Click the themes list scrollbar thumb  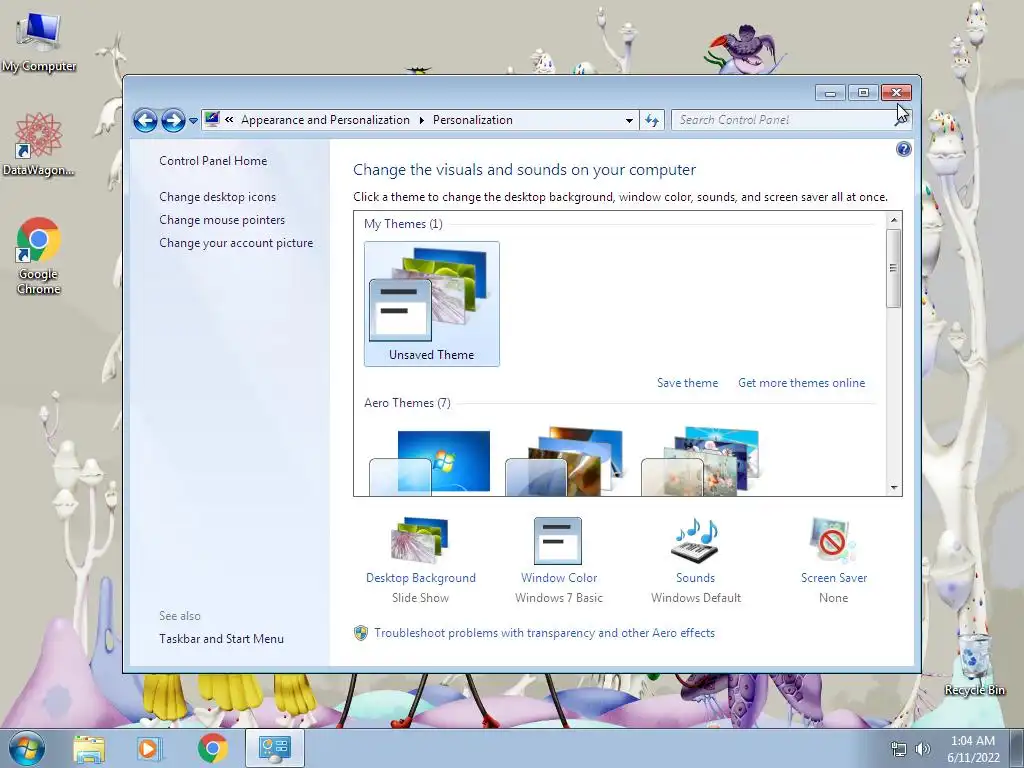[893, 268]
